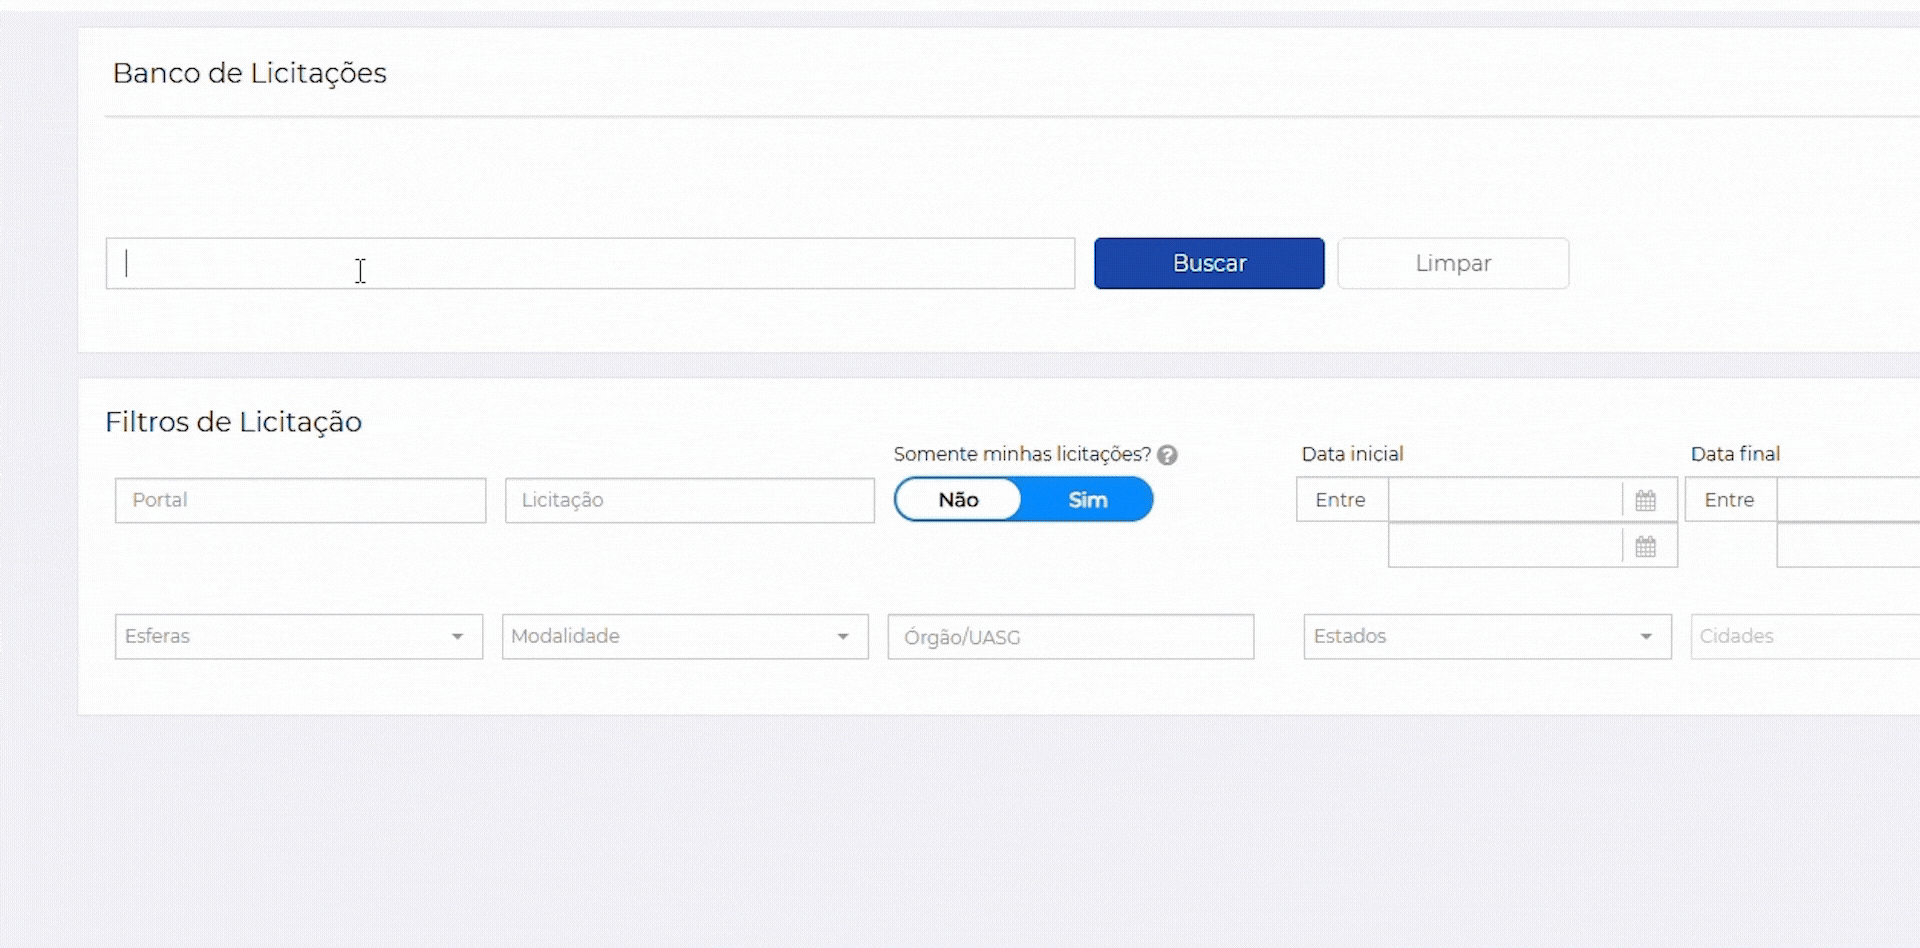The height and width of the screenshot is (948, 1920).
Task: Expand the Esferas dropdown
Action: pyautogui.click(x=298, y=637)
